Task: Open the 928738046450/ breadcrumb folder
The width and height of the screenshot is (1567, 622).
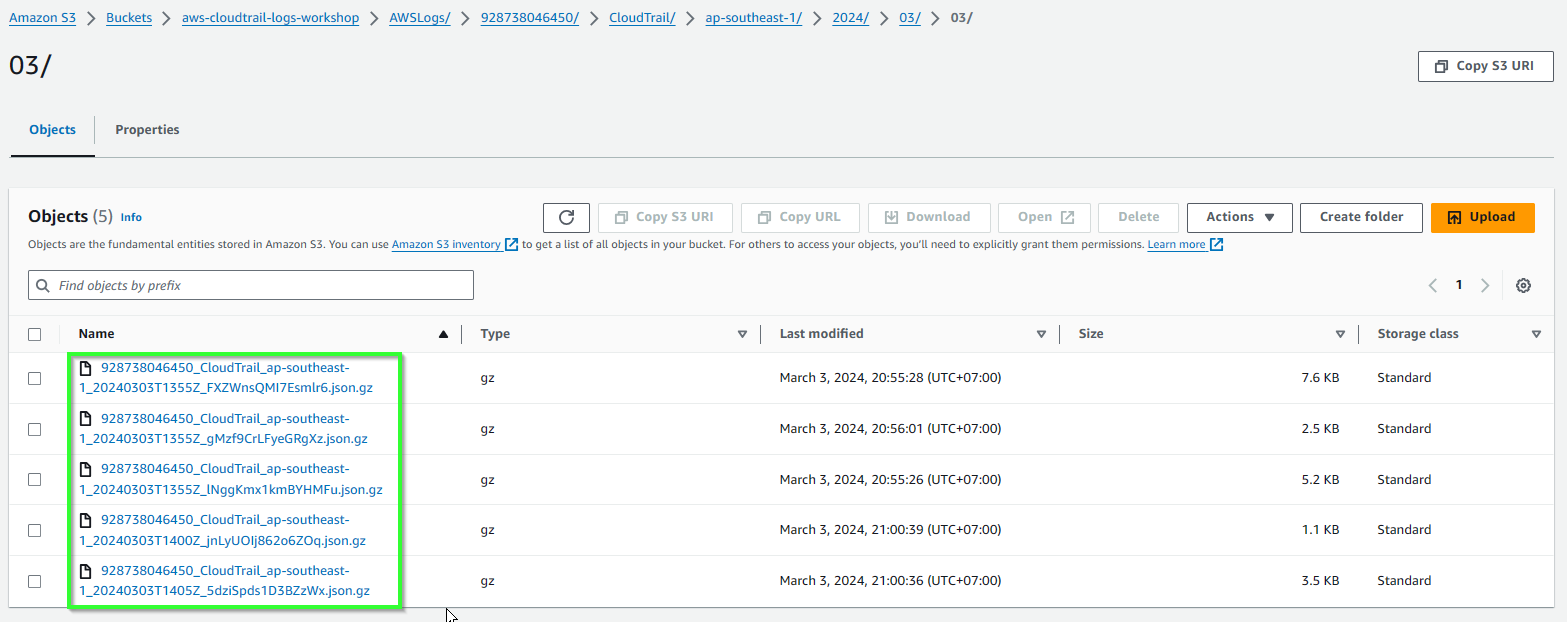Action: click(x=530, y=18)
